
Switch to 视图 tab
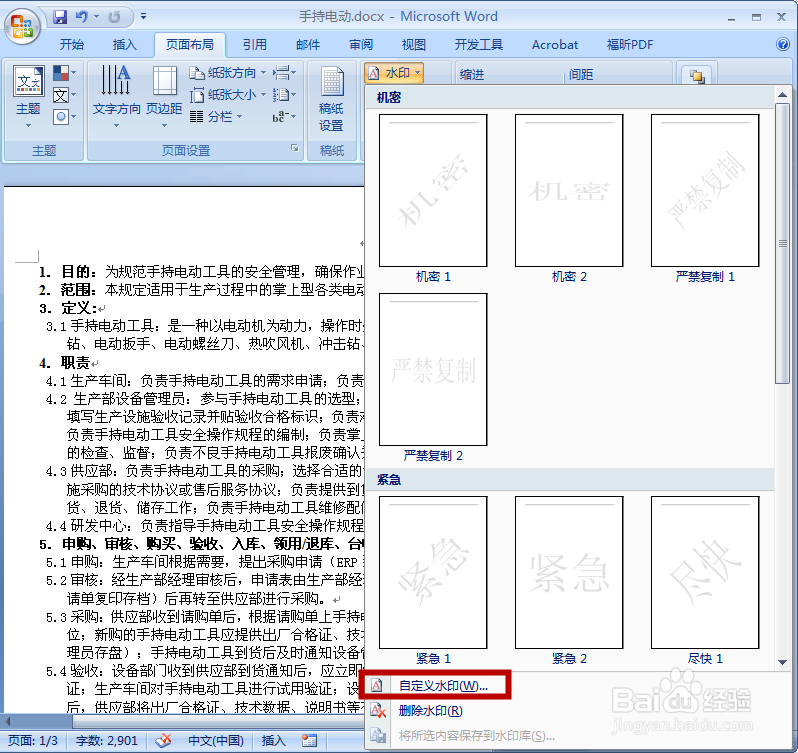[x=414, y=45]
